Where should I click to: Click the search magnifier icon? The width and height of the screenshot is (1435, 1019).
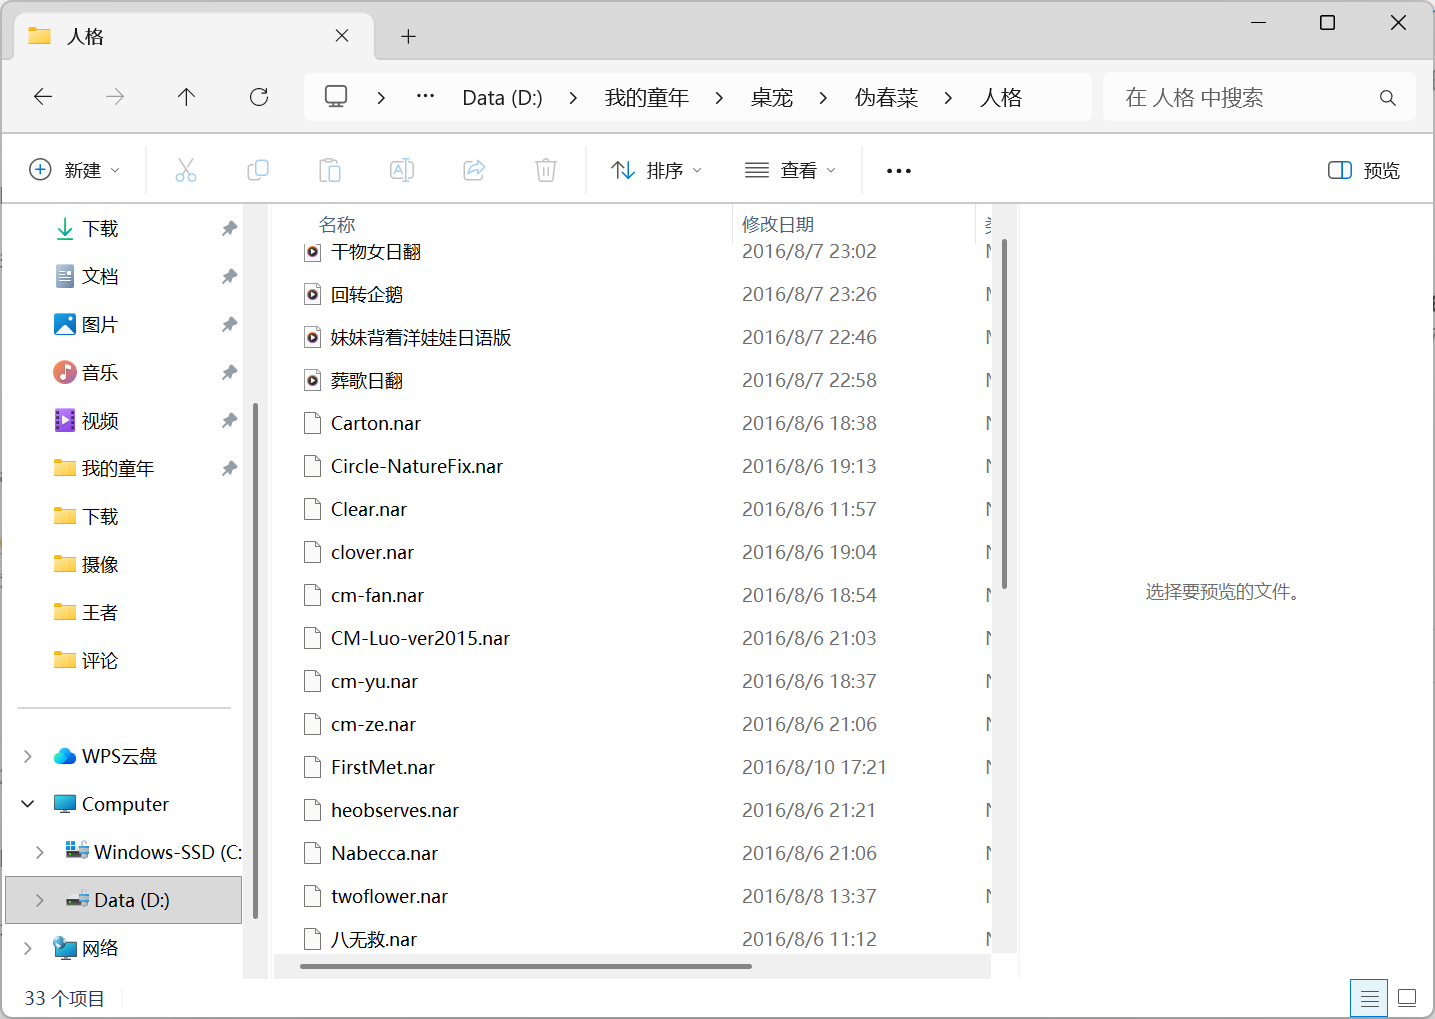[1387, 98]
